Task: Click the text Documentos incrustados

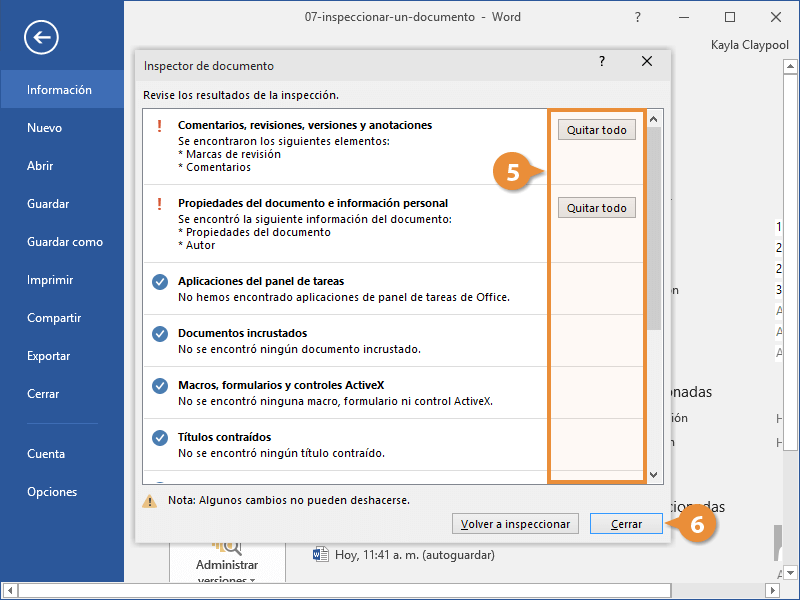Action: pos(242,333)
